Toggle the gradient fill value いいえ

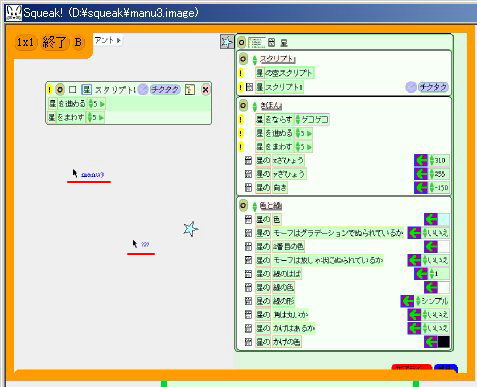pos(436,233)
